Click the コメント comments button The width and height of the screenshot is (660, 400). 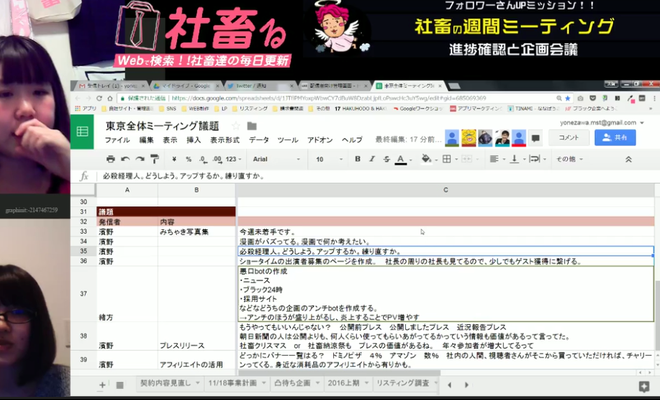point(567,137)
